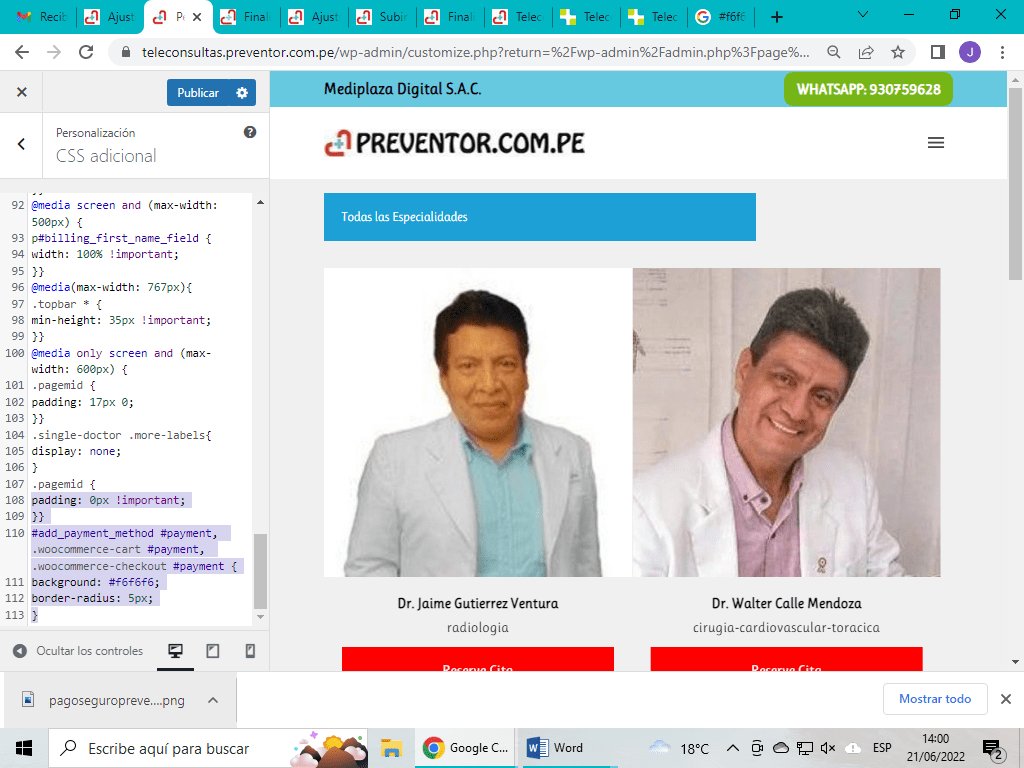Screen dimensions: 1024x768
Task: Click the Publicar button
Action: 198,93
